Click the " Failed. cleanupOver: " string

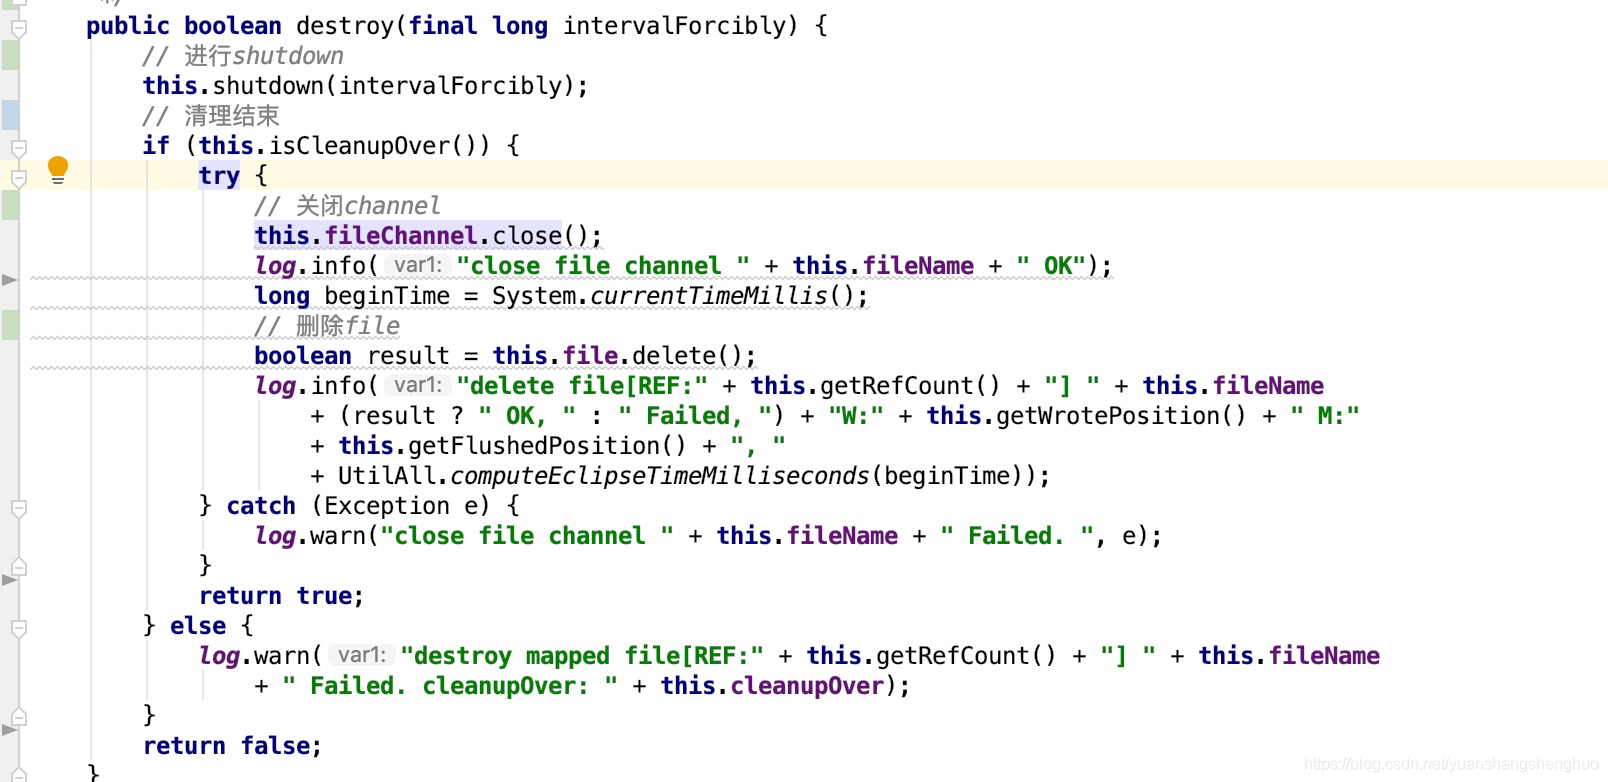click(x=450, y=686)
